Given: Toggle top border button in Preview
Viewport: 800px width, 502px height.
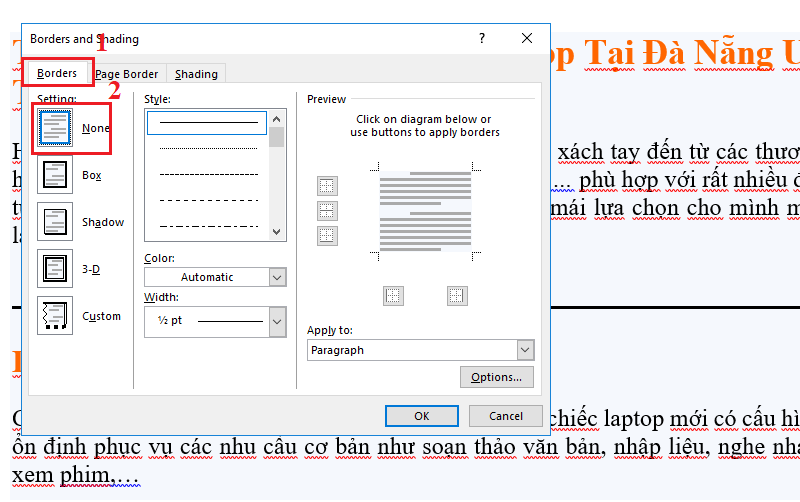Looking at the screenshot, I should 327,186.
